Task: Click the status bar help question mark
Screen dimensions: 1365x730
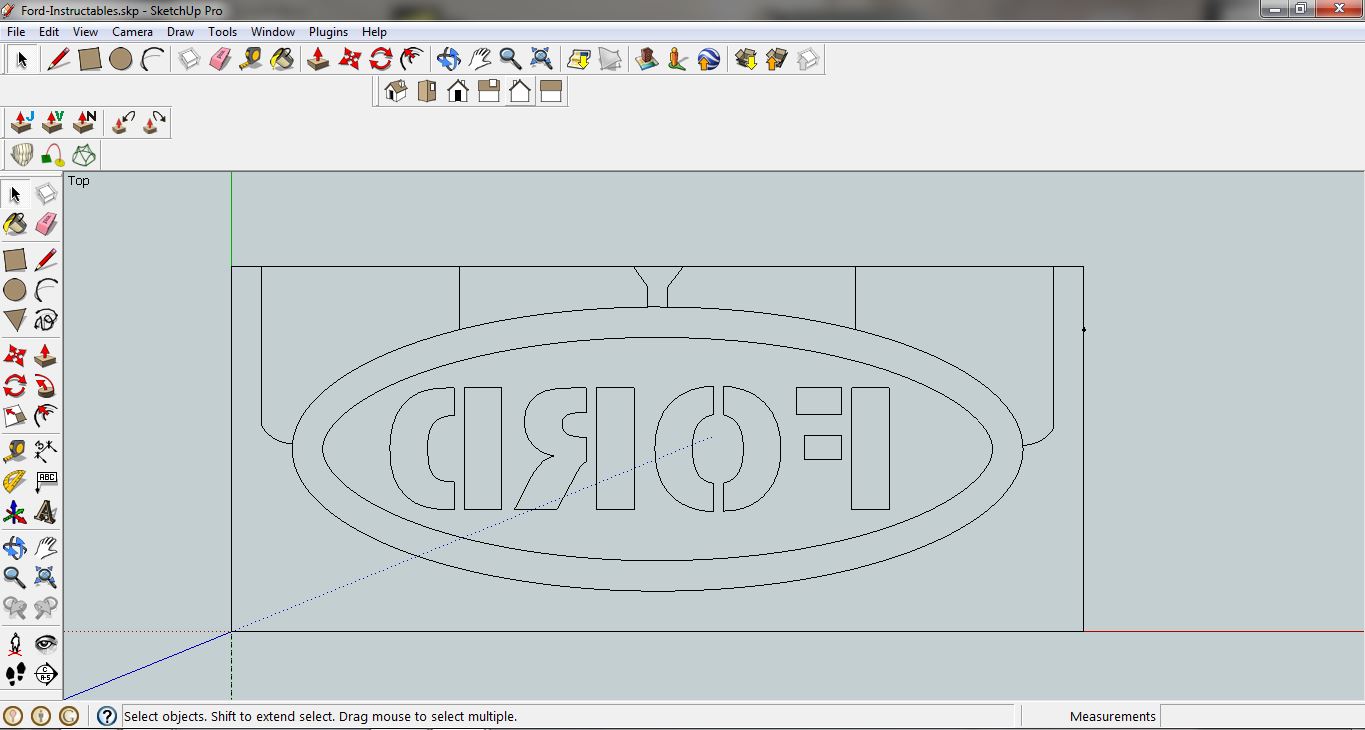Action: click(x=106, y=716)
